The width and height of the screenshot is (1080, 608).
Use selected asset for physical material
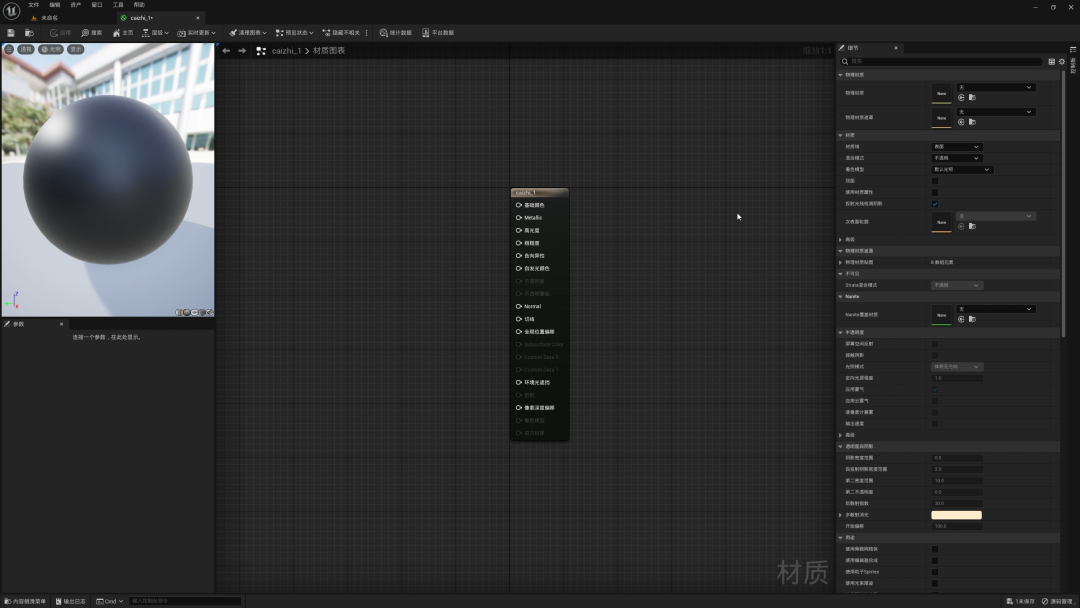tap(962, 98)
